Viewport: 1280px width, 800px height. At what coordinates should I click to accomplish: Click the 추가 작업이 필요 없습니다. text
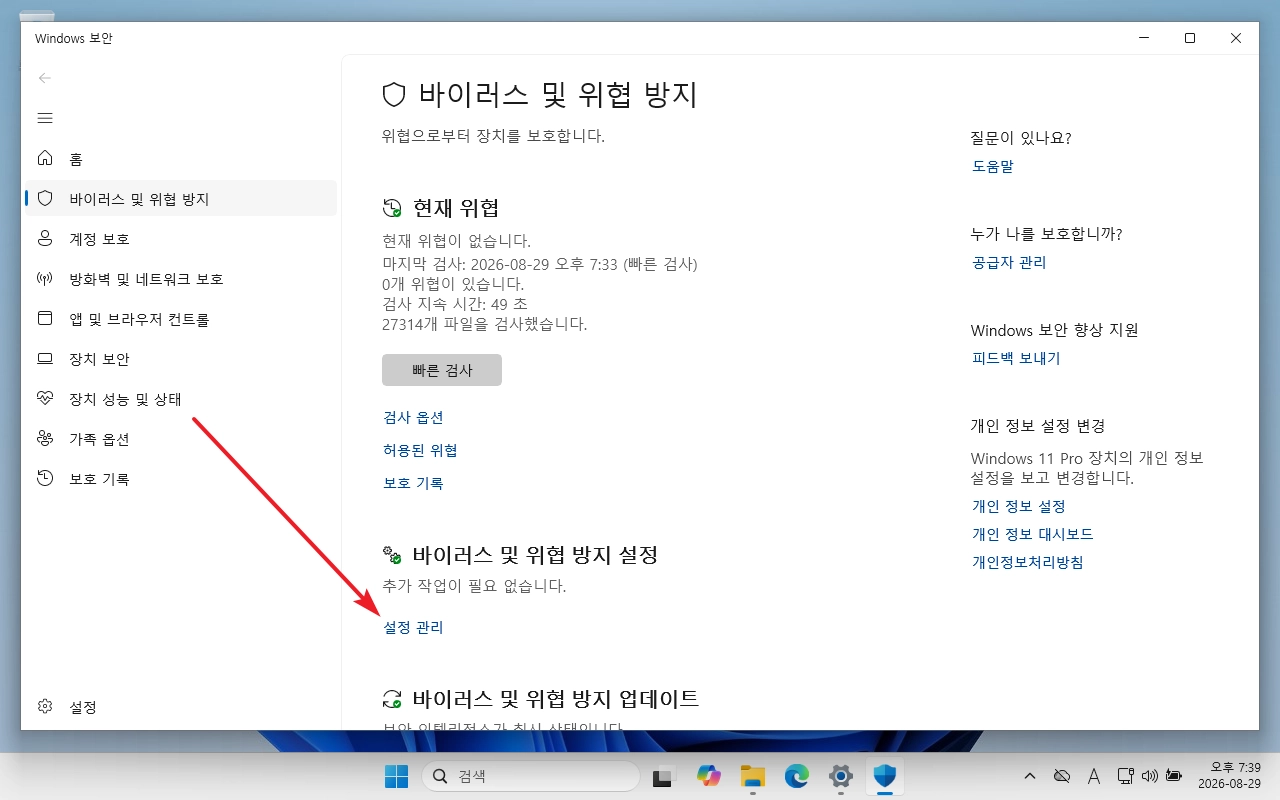[x=474, y=585]
